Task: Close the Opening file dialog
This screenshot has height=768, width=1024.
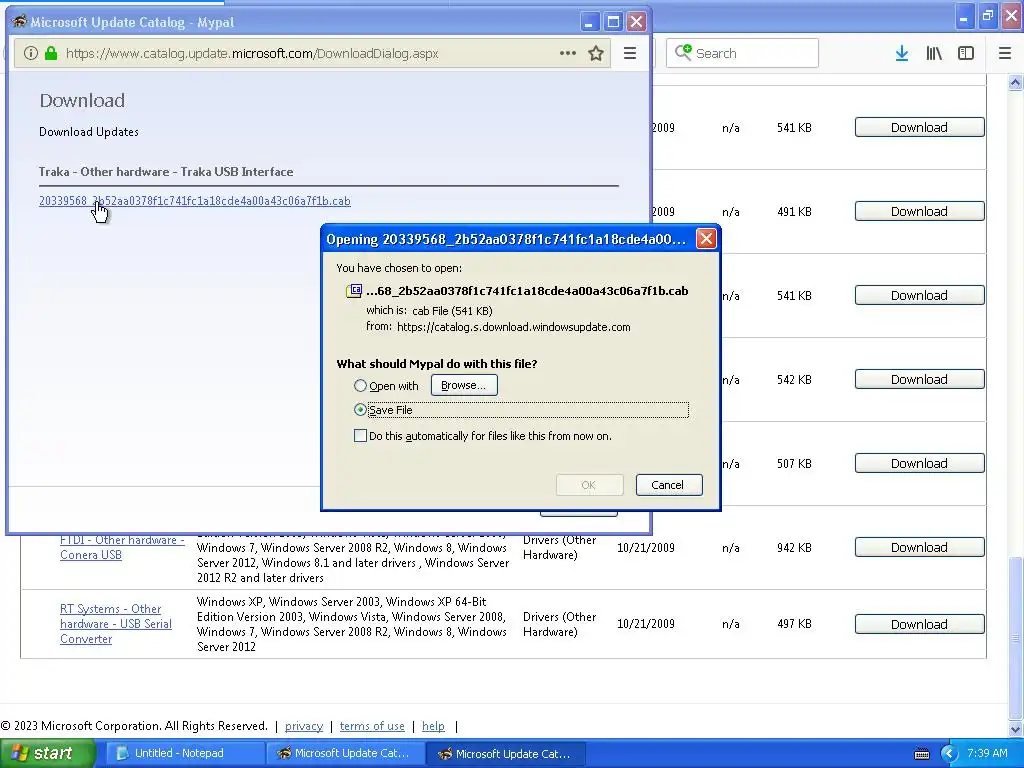Action: [706, 239]
